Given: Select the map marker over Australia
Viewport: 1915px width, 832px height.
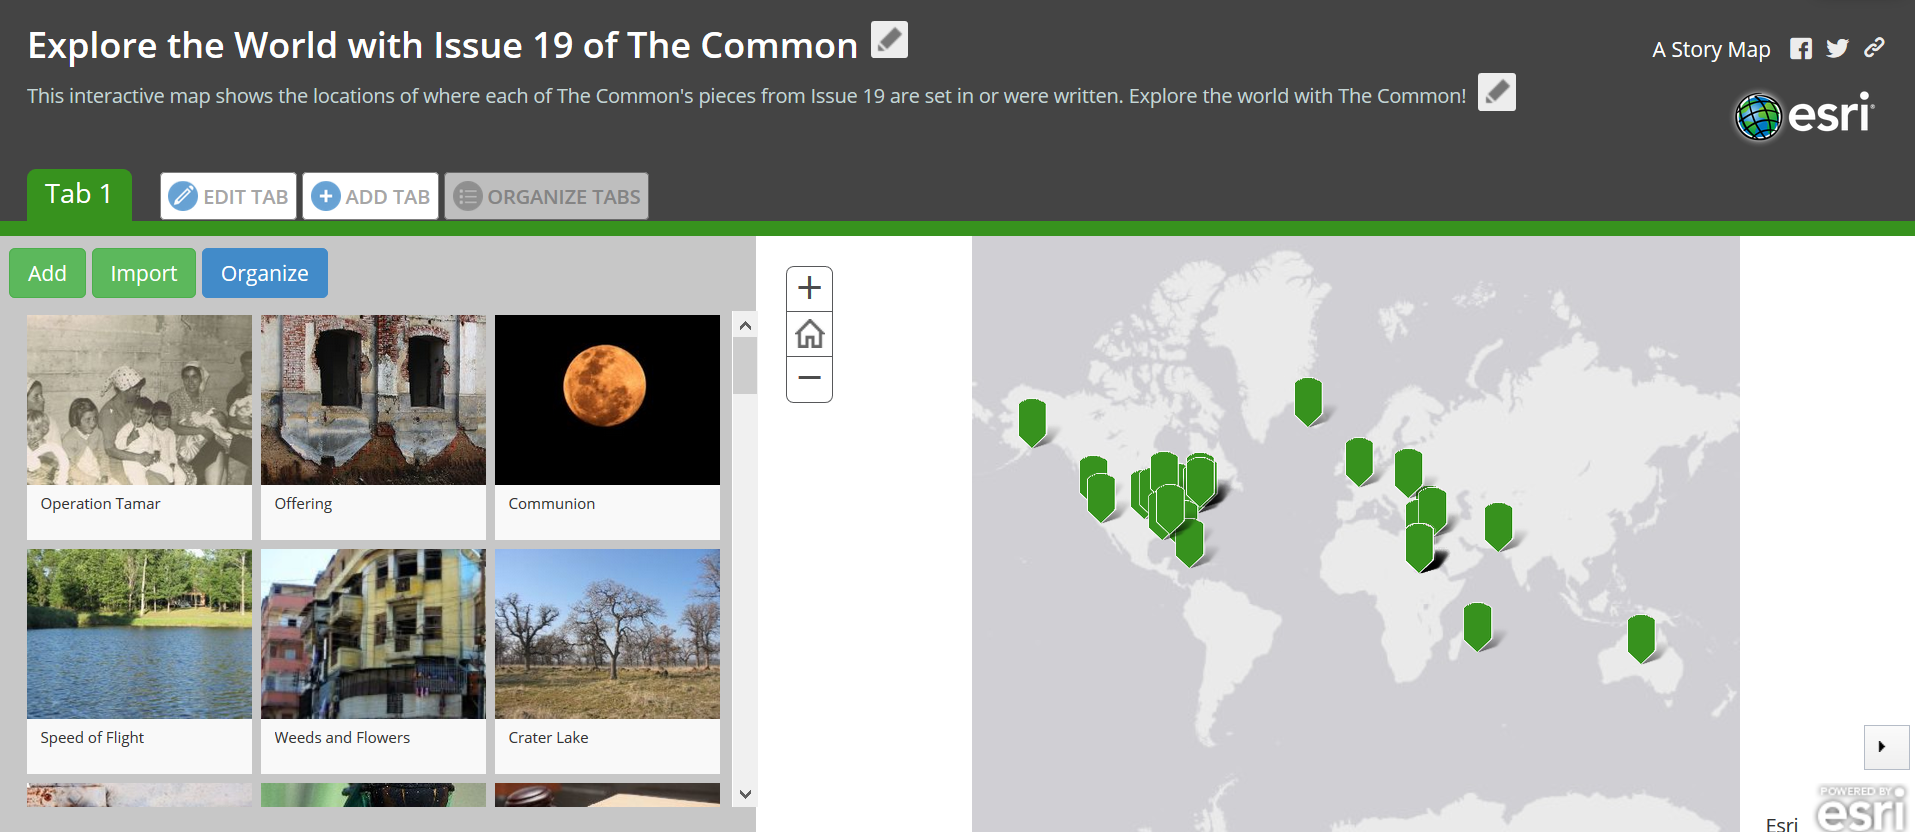Looking at the screenshot, I should tap(1641, 637).
